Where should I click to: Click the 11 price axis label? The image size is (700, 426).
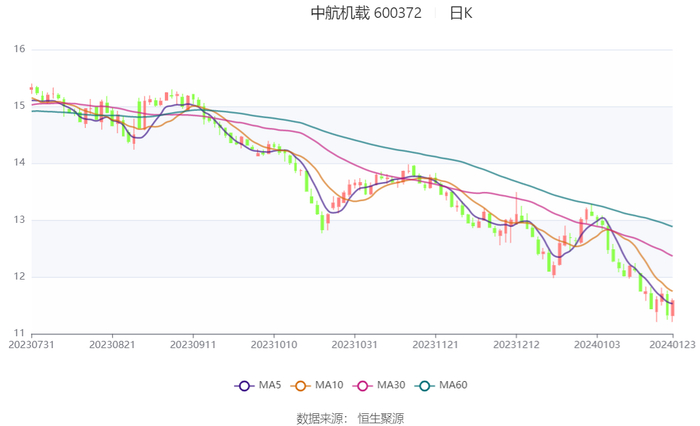coord(19,333)
